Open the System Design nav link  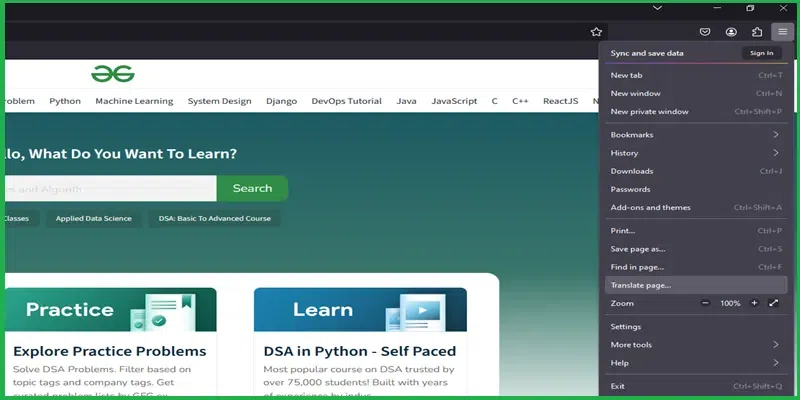219,101
